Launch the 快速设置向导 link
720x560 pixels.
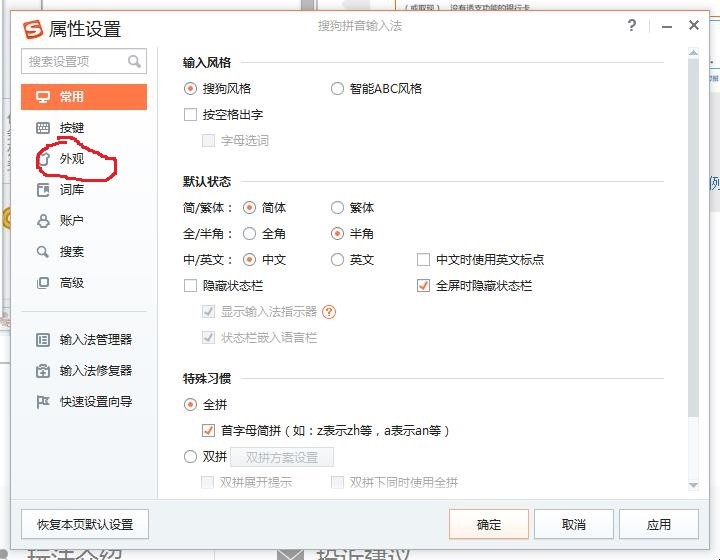(x=96, y=402)
